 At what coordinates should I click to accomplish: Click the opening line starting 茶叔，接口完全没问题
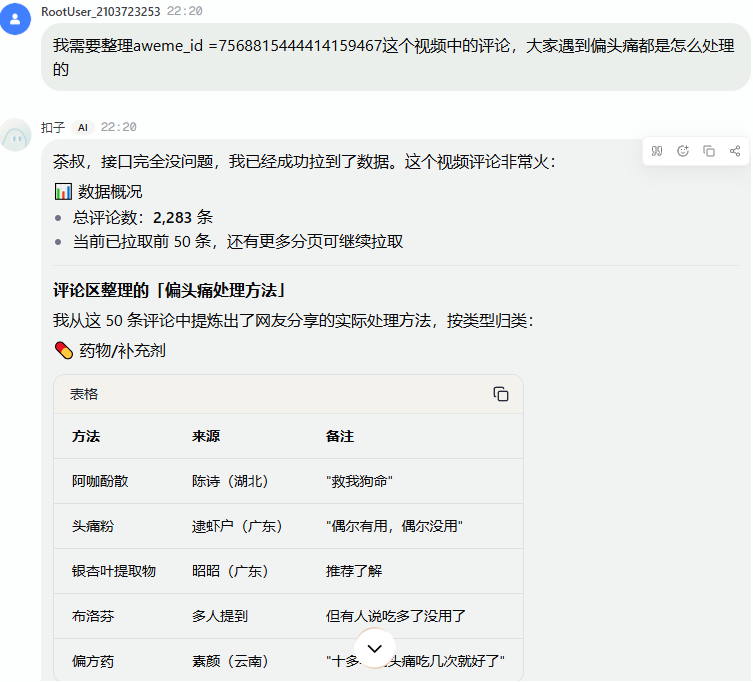(304, 162)
